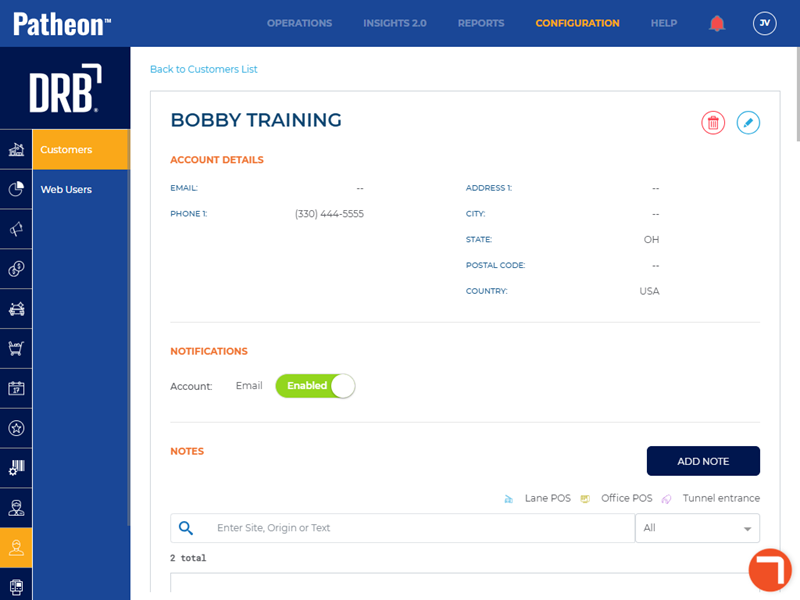Click the State value OH

coord(651,240)
